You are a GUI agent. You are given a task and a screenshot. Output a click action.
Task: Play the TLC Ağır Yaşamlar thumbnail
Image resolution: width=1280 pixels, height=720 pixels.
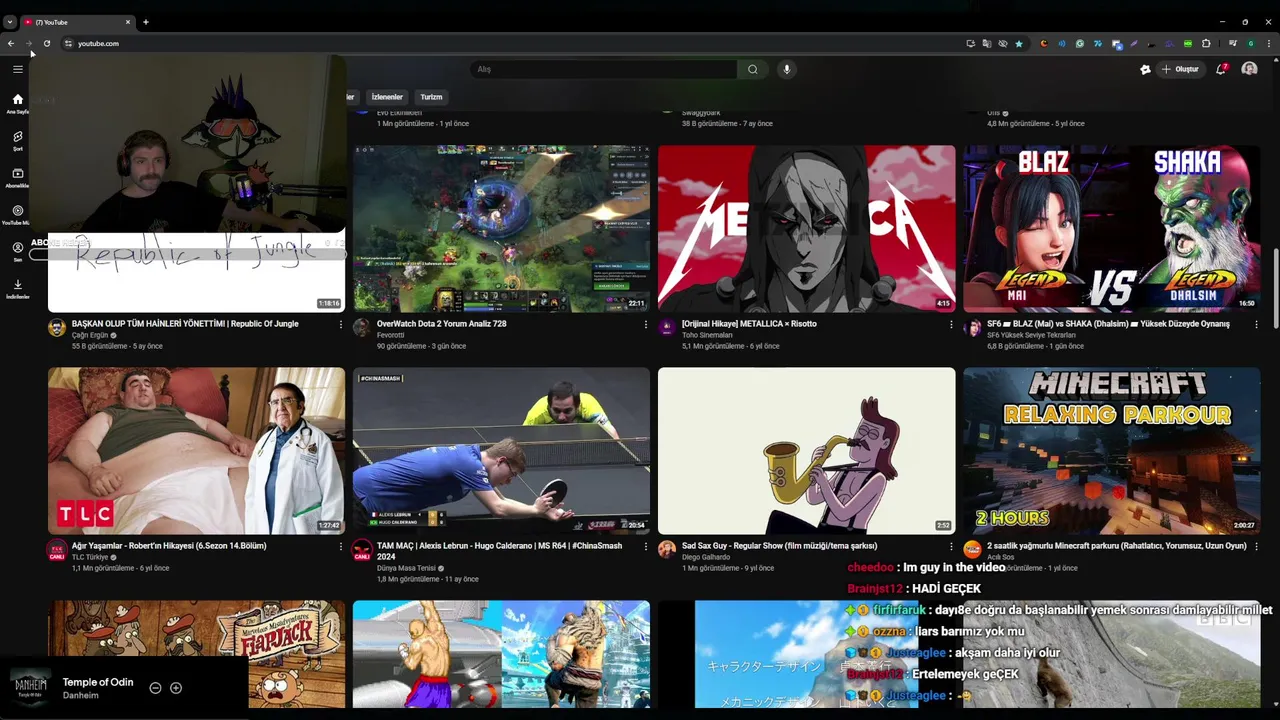click(x=196, y=450)
